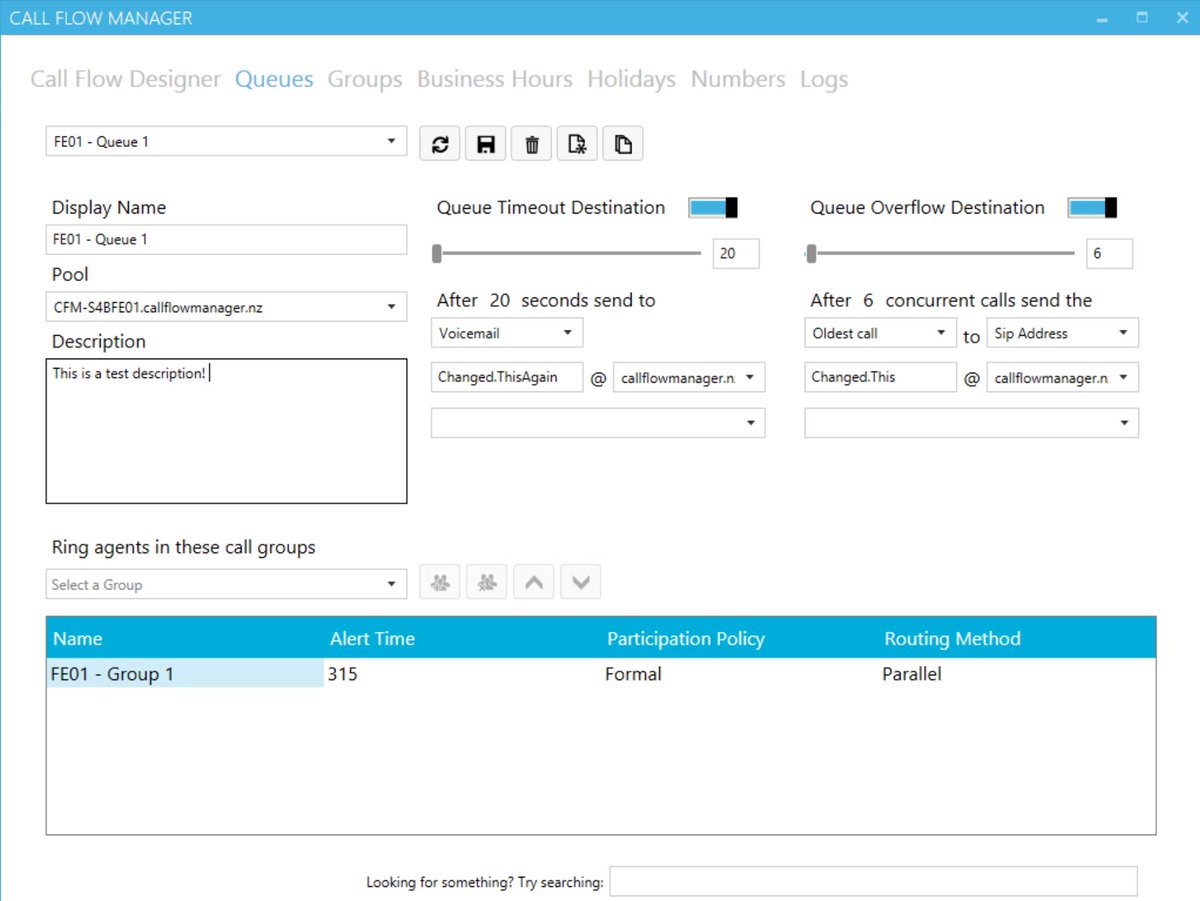The height and width of the screenshot is (901, 1200).
Task: Move the call group up with the chevron
Action: coord(534,583)
